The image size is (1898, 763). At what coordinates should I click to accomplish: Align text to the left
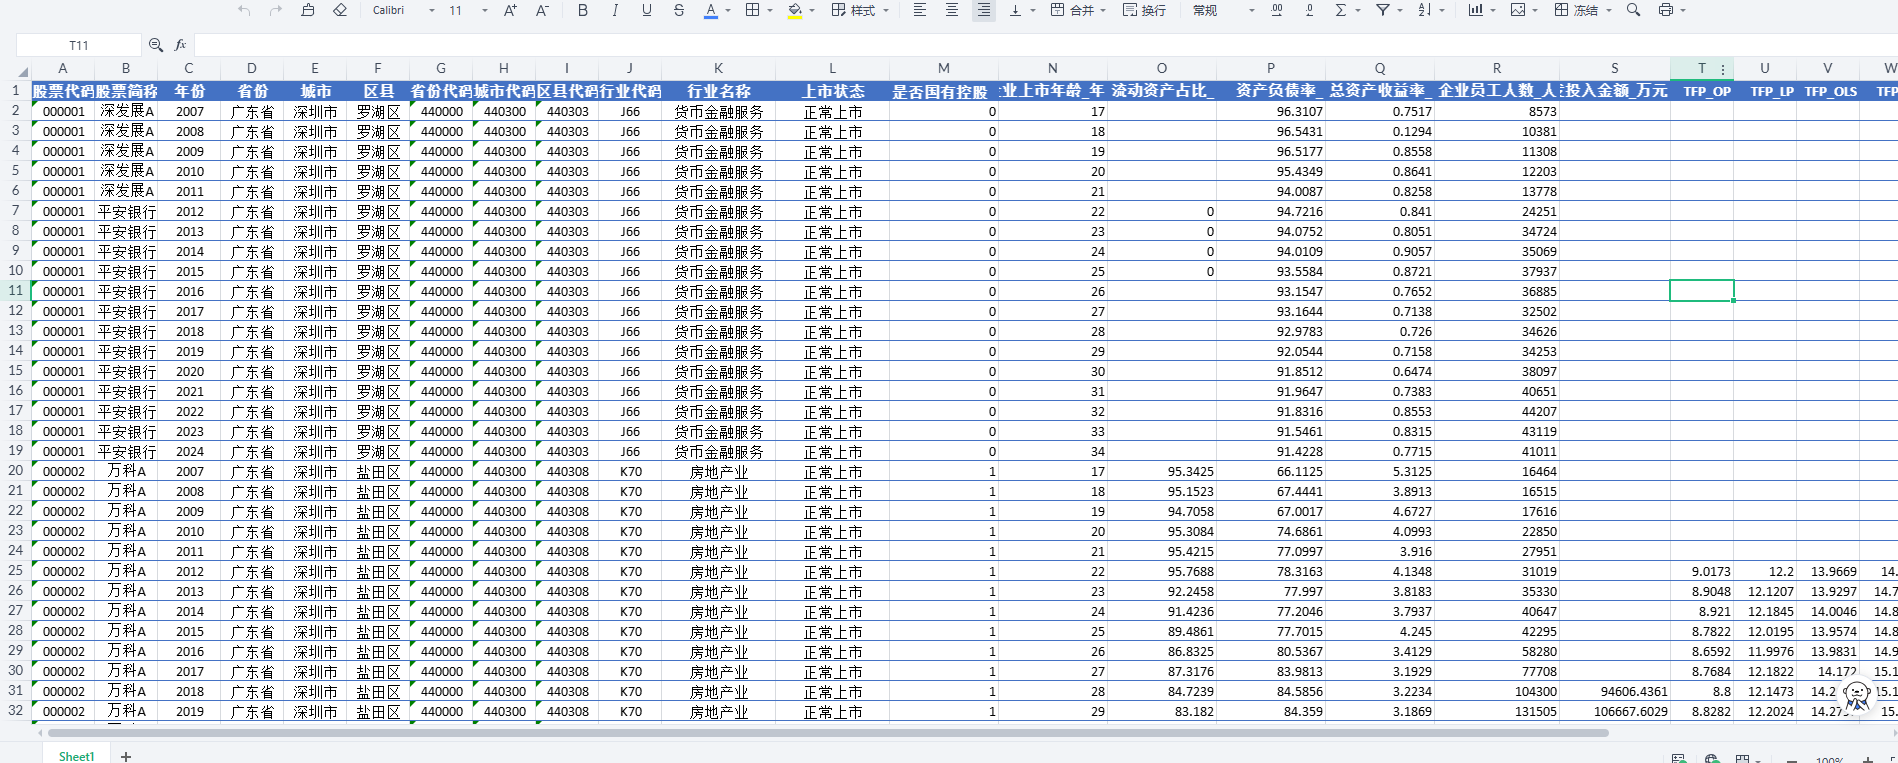click(x=920, y=10)
